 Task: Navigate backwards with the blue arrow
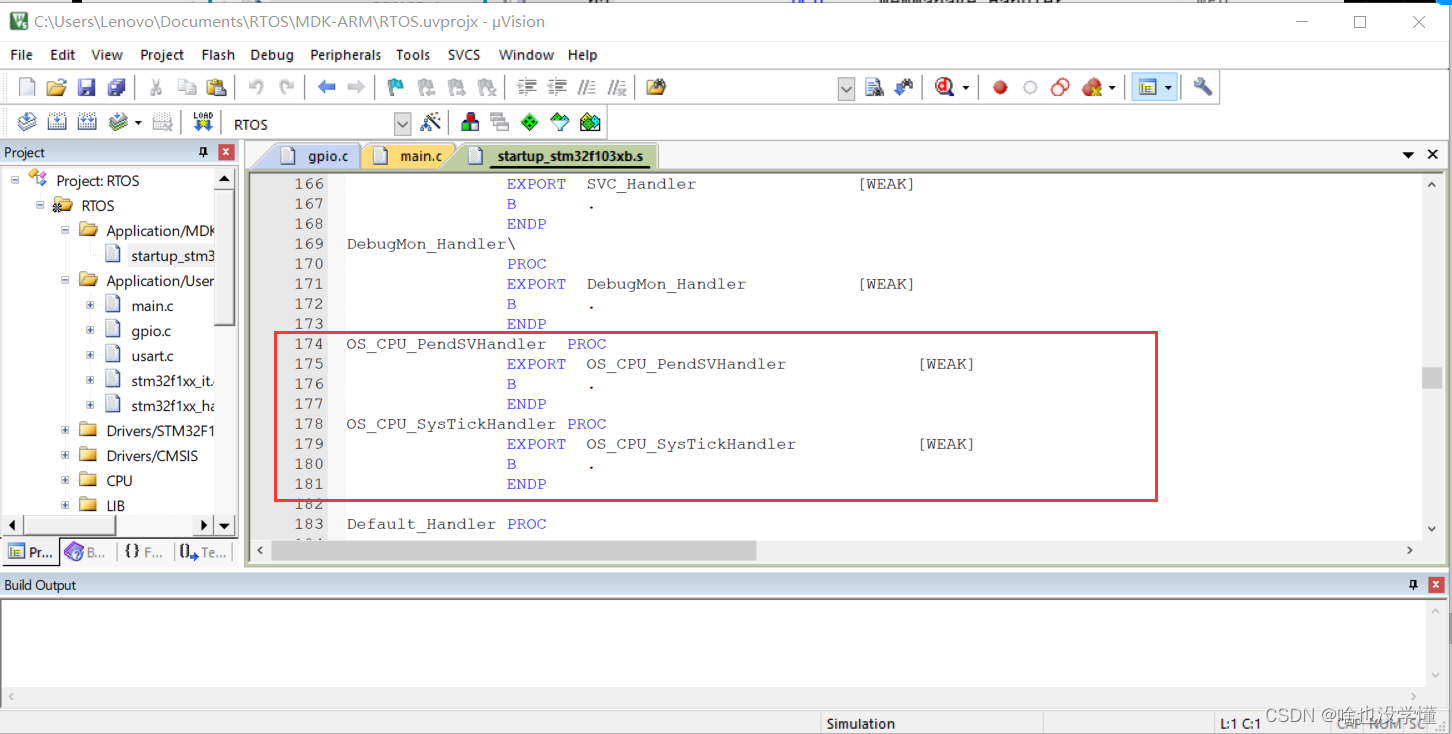tap(326, 88)
